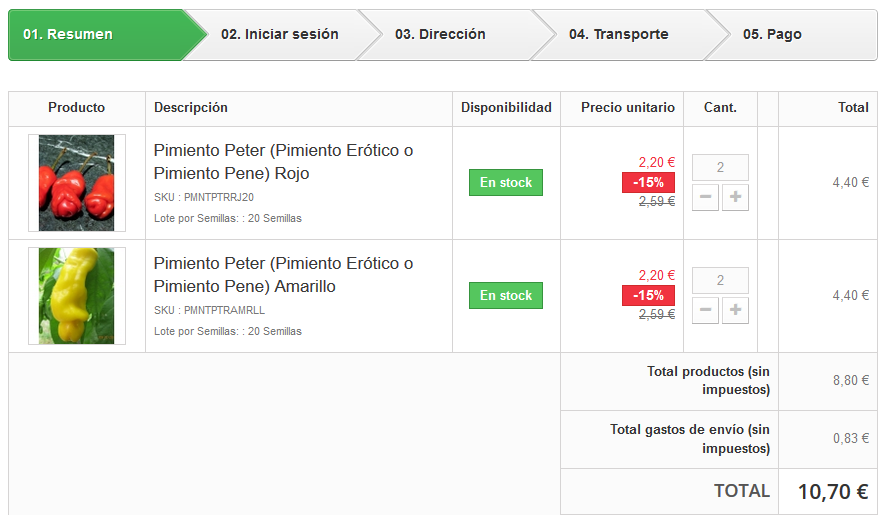Focus the quantity field for Rojo pepper

(x=720, y=168)
